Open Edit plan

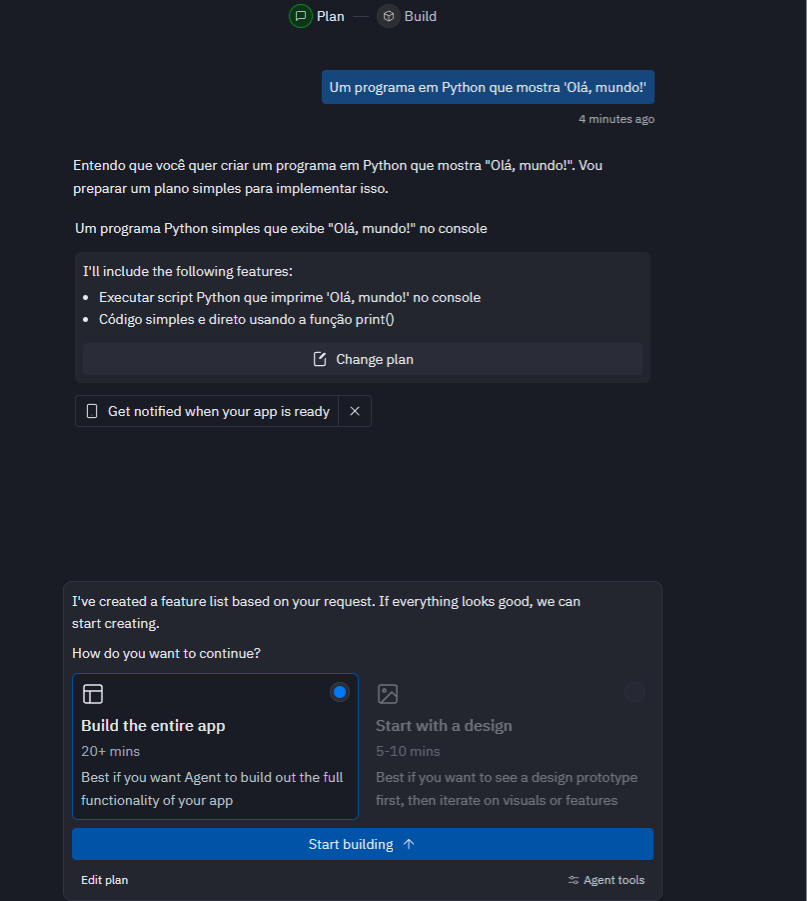[x=104, y=879]
